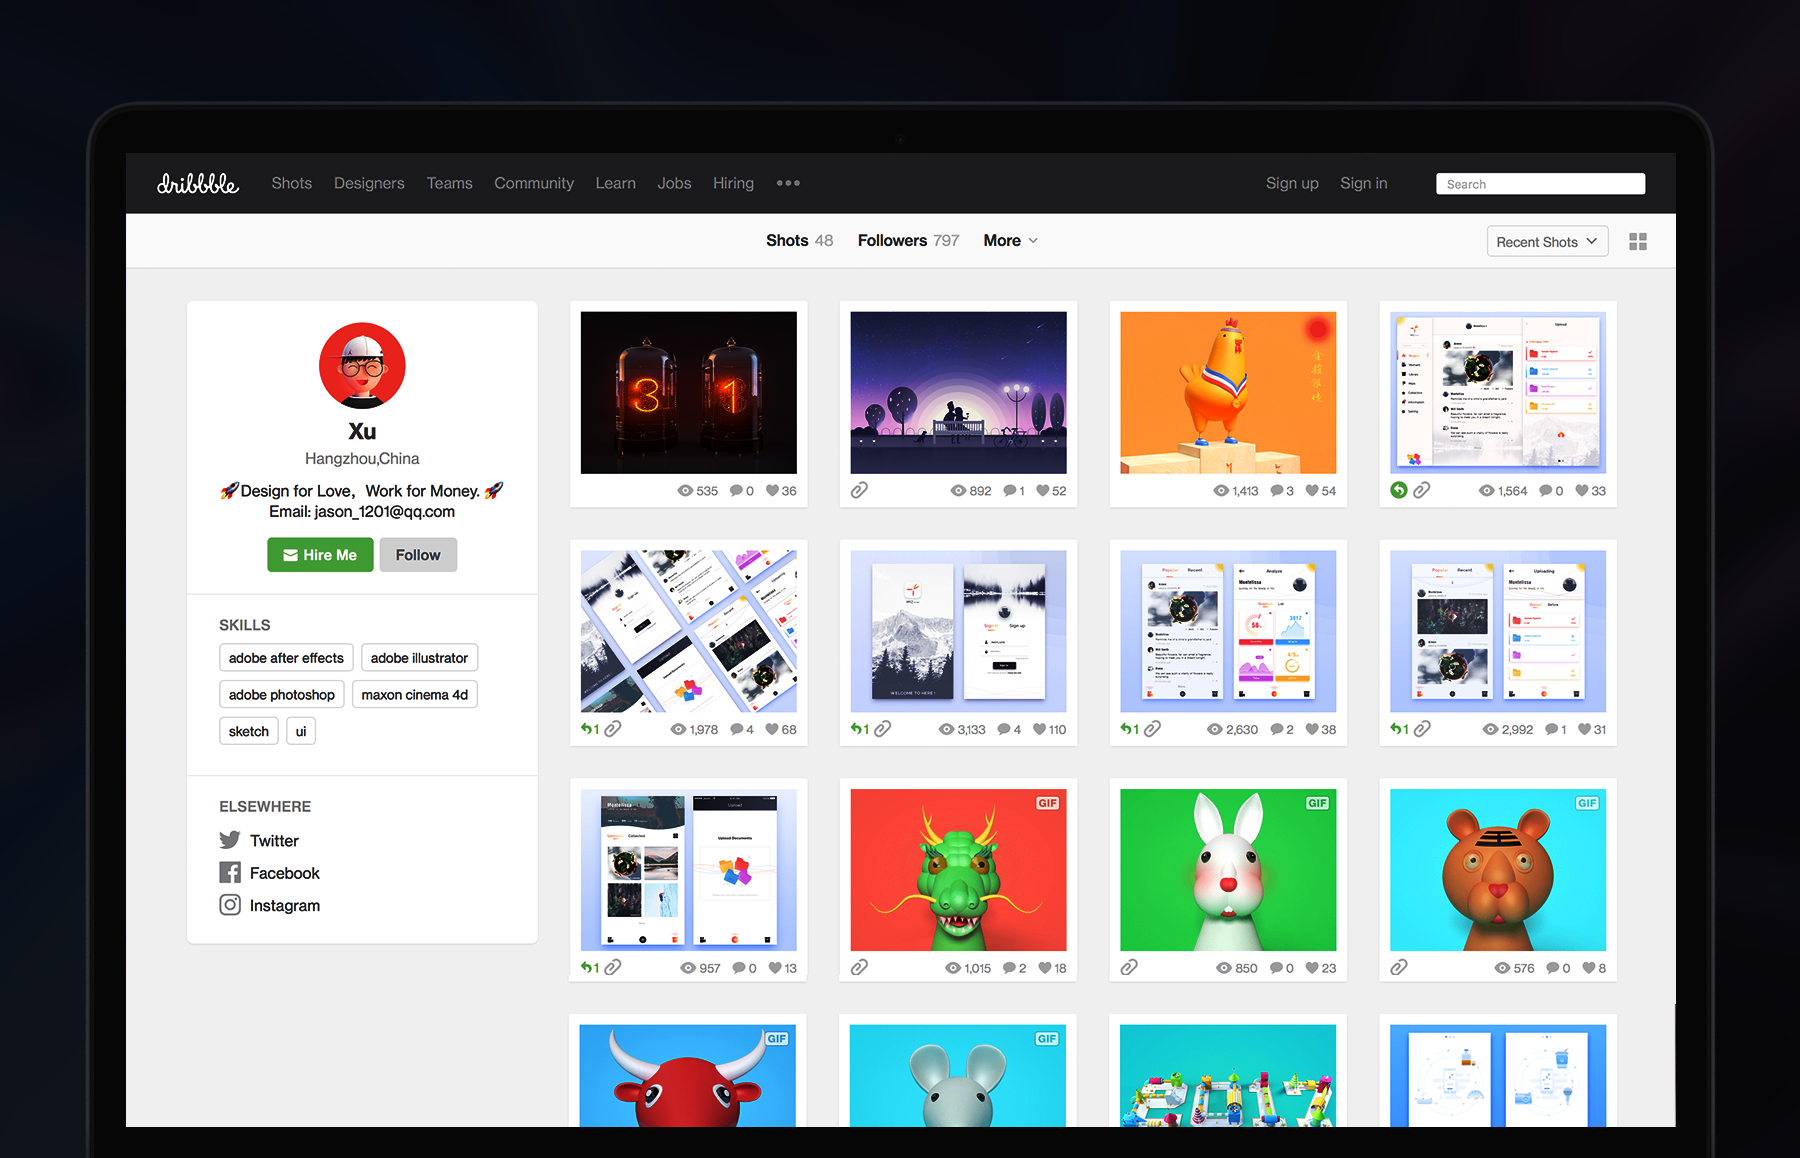
Task: Click the Sign in link
Action: (1363, 183)
